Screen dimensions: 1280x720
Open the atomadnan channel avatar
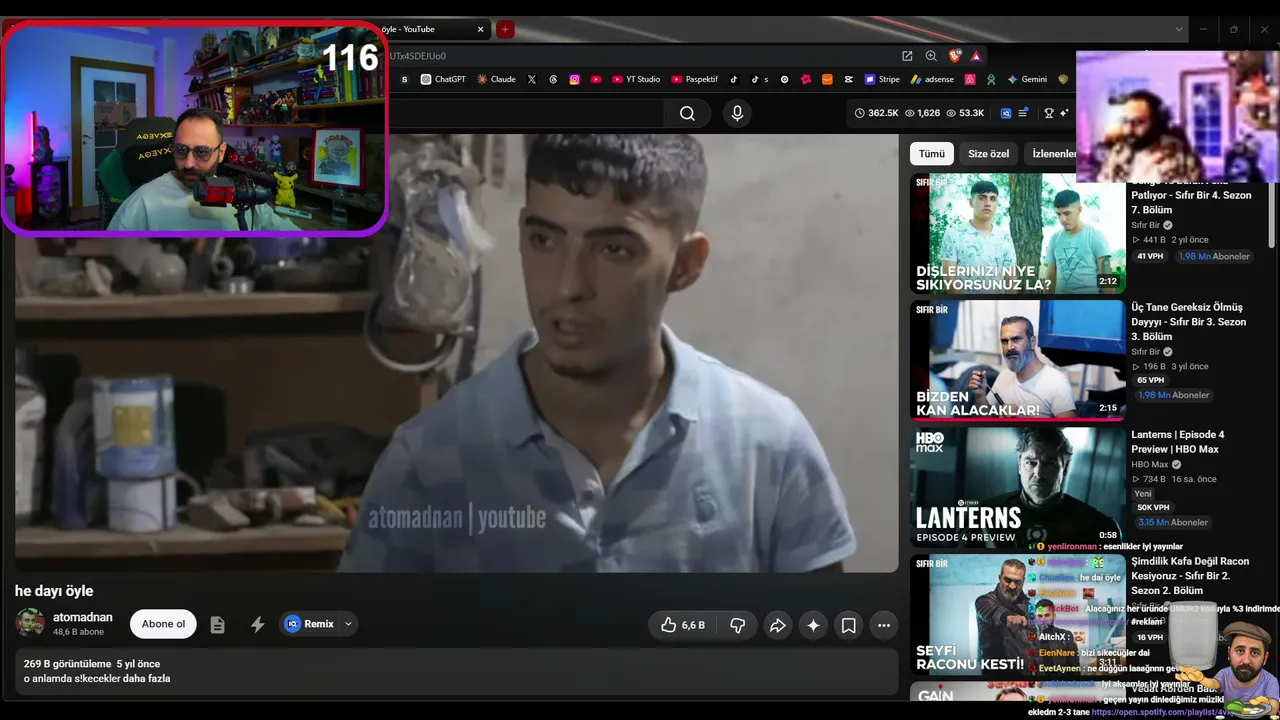pyautogui.click(x=30, y=623)
